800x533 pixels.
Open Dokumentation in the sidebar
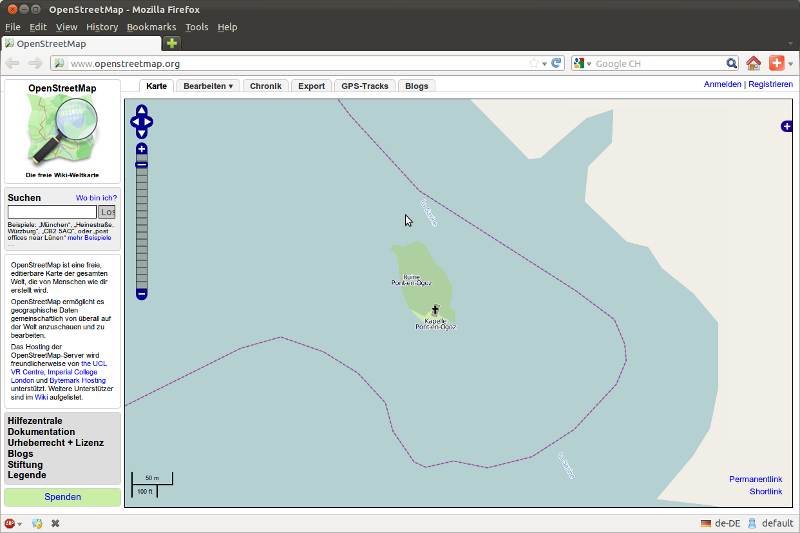(41, 432)
